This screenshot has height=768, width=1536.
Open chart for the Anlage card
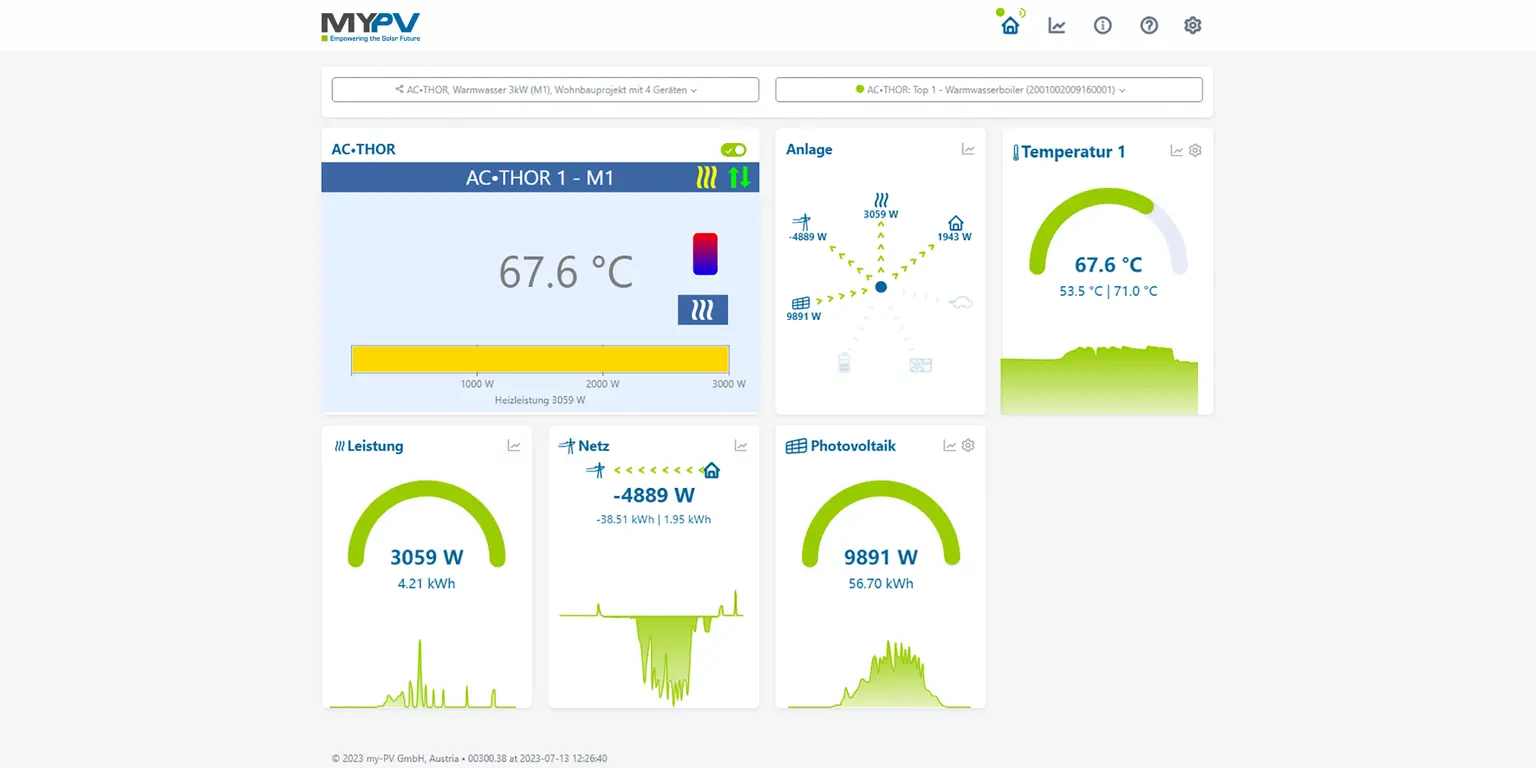[968, 149]
